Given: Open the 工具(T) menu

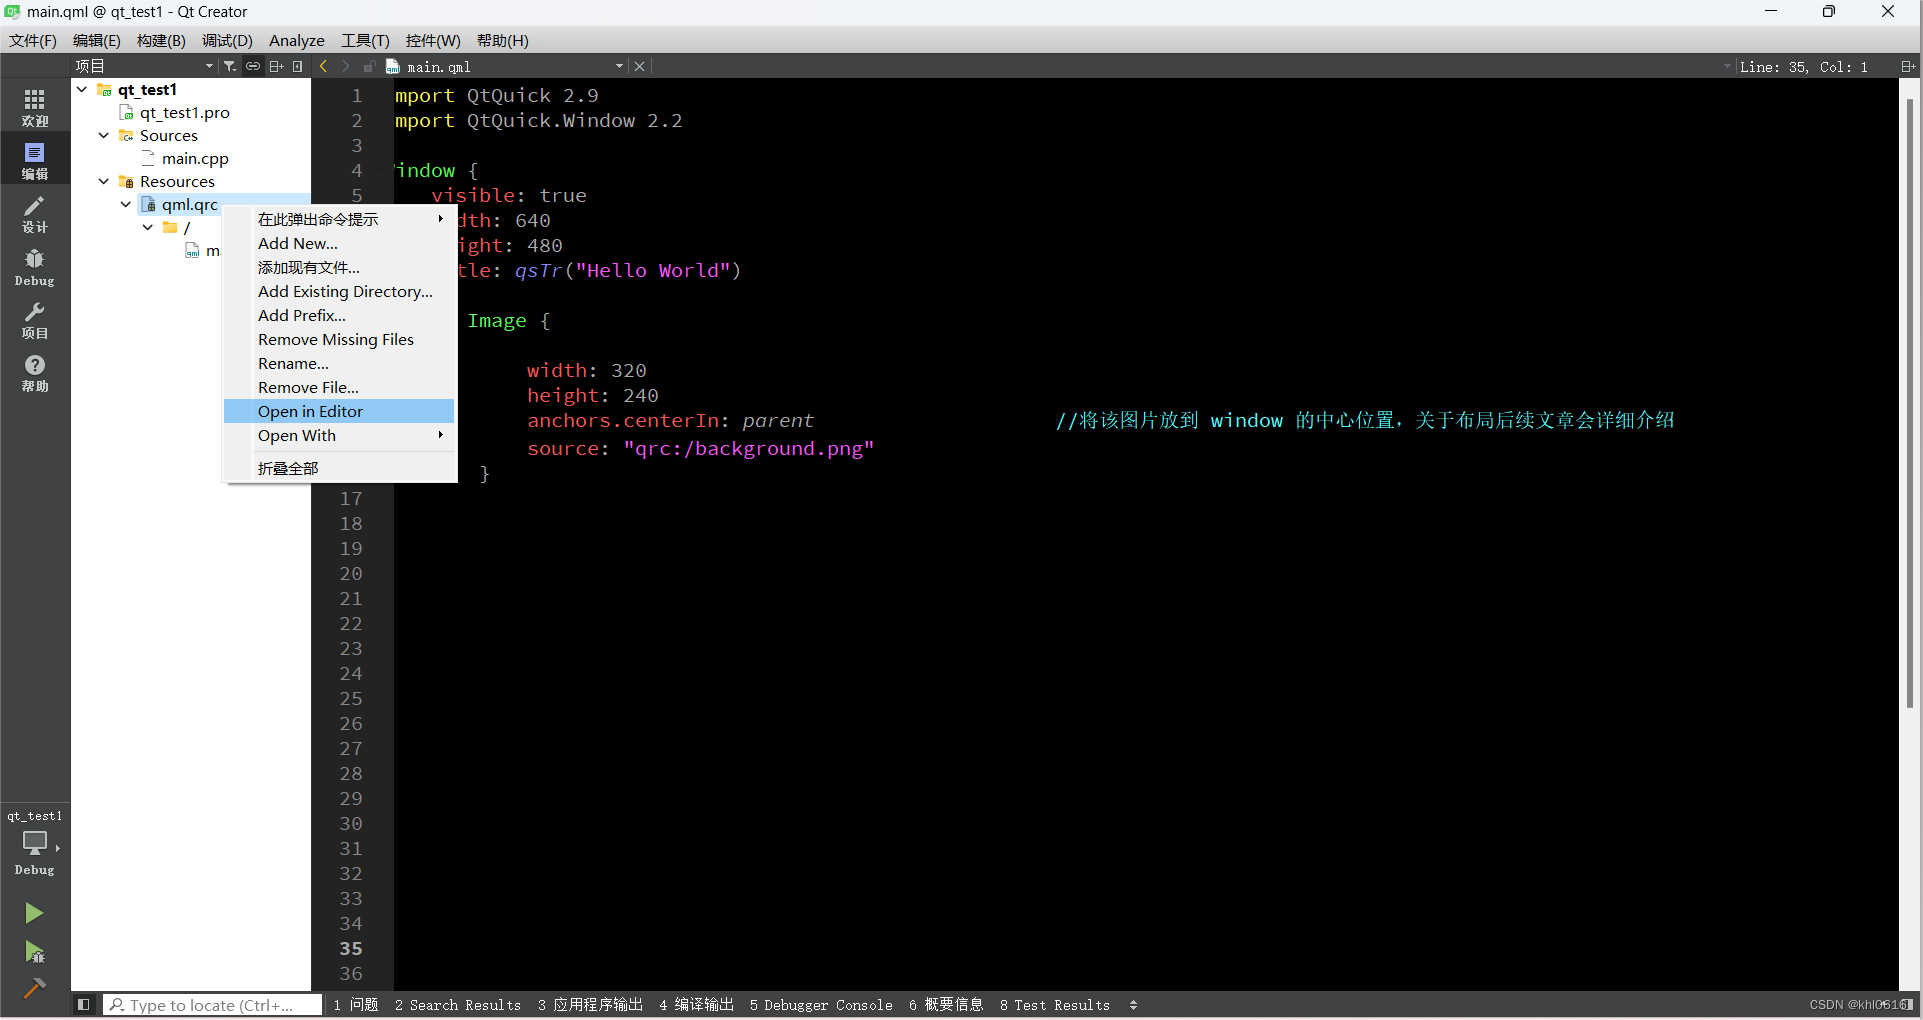Looking at the screenshot, I should click(x=364, y=40).
